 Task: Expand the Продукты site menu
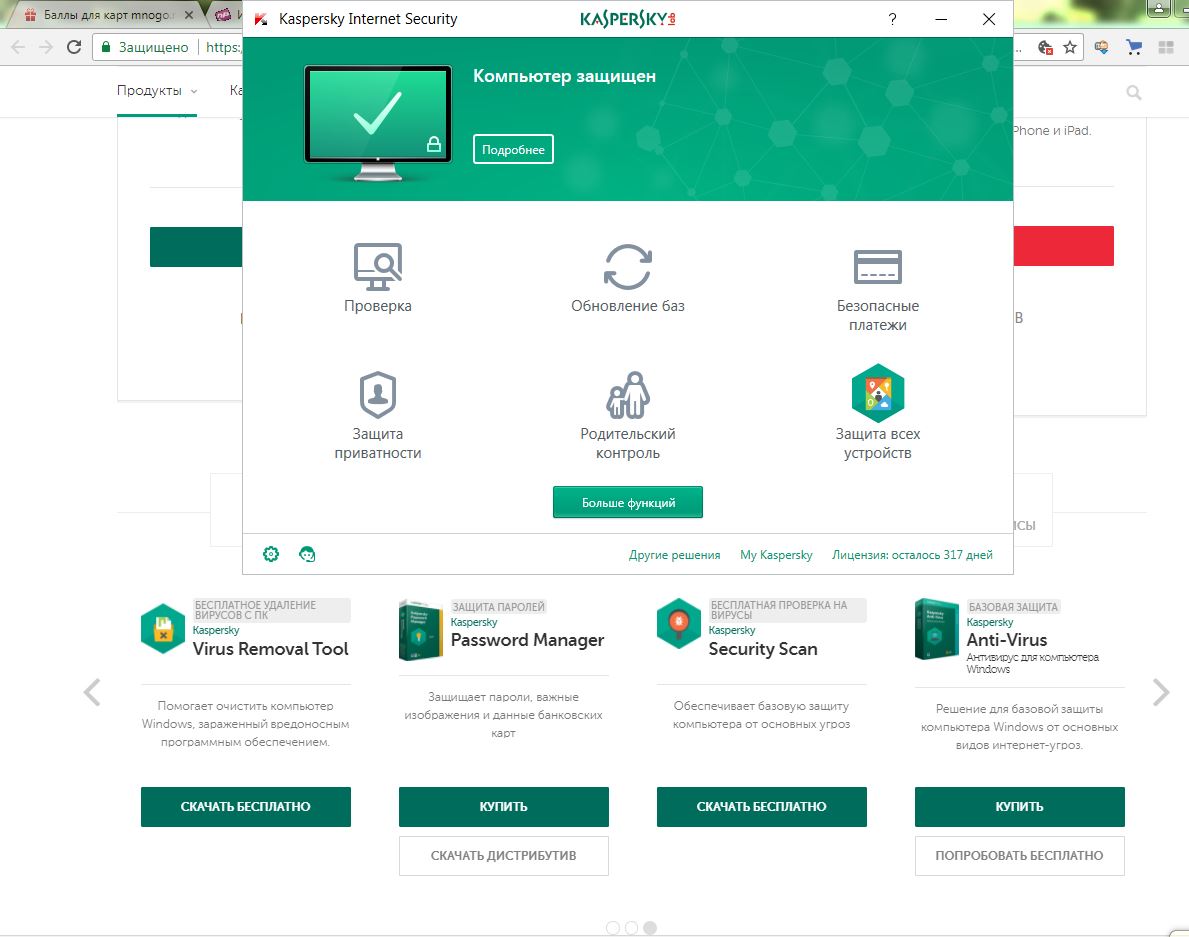(156, 90)
